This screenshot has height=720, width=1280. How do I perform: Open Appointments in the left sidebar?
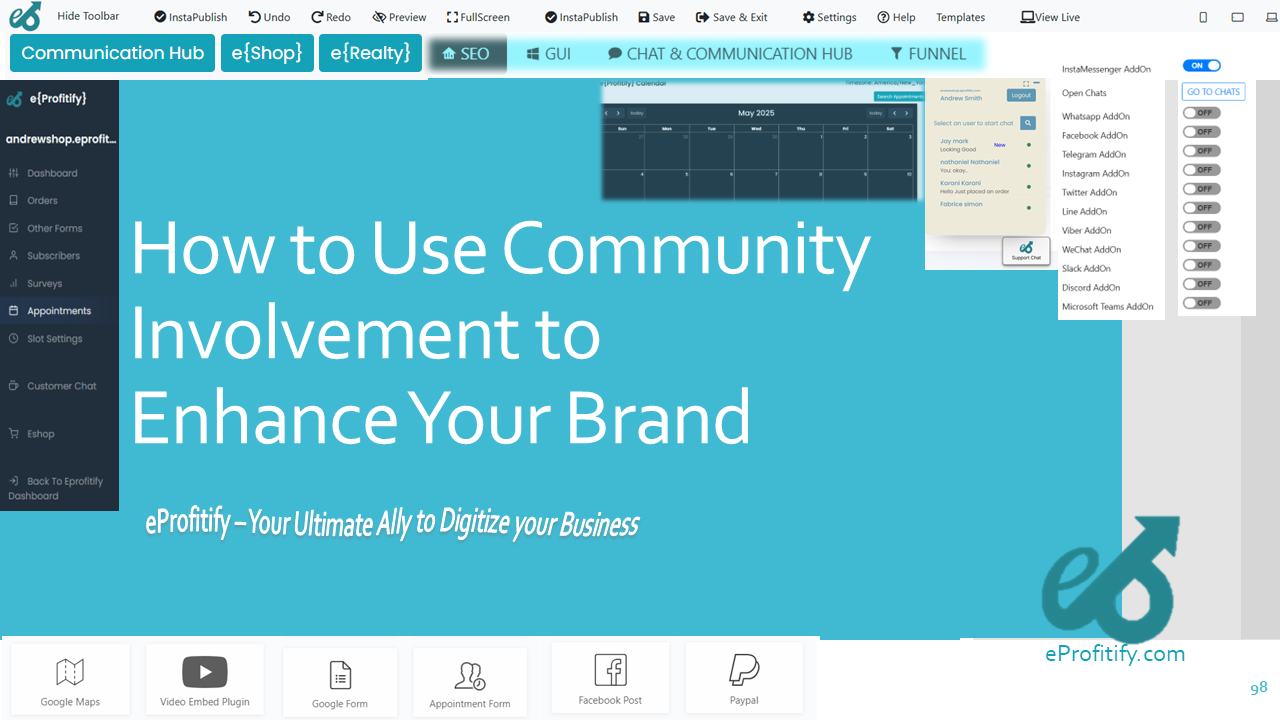(58, 311)
